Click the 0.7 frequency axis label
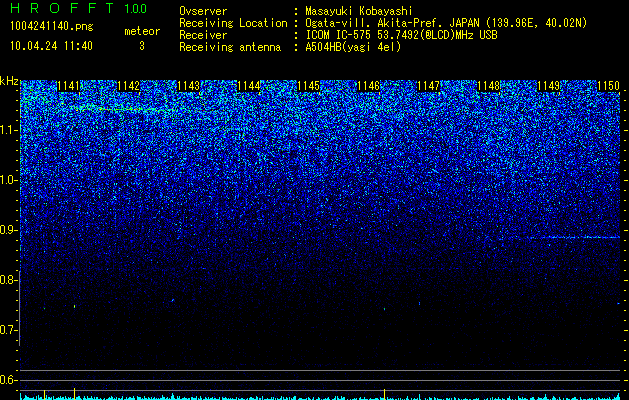The width and height of the screenshot is (629, 400). point(9,330)
